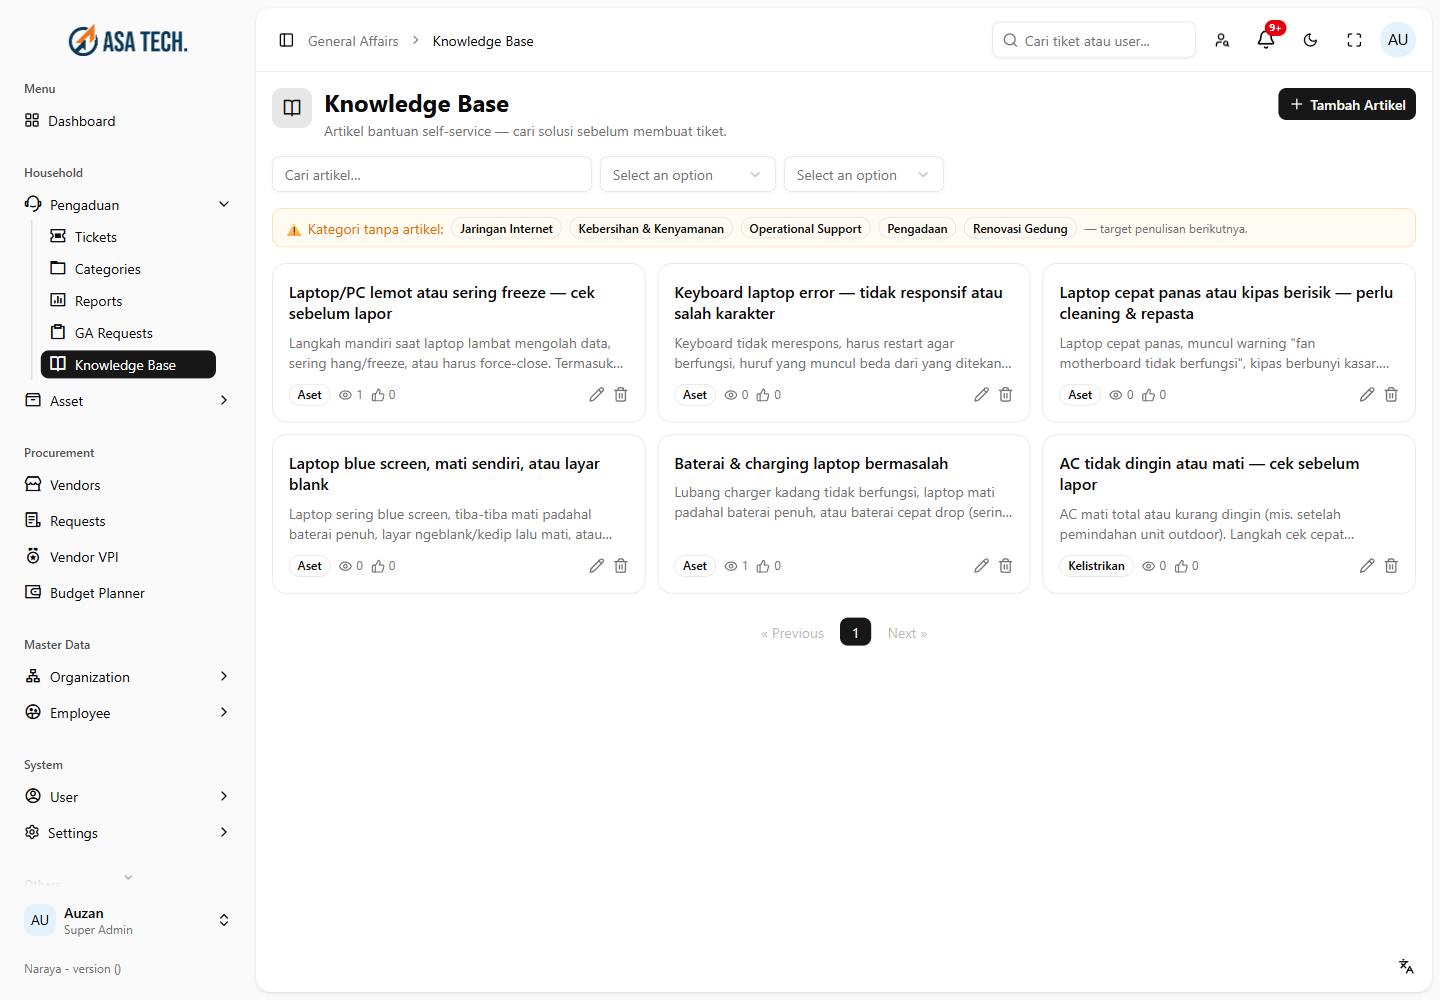1440x1000 pixels.
Task: Open the user search icon in header
Action: pyautogui.click(x=1222, y=40)
